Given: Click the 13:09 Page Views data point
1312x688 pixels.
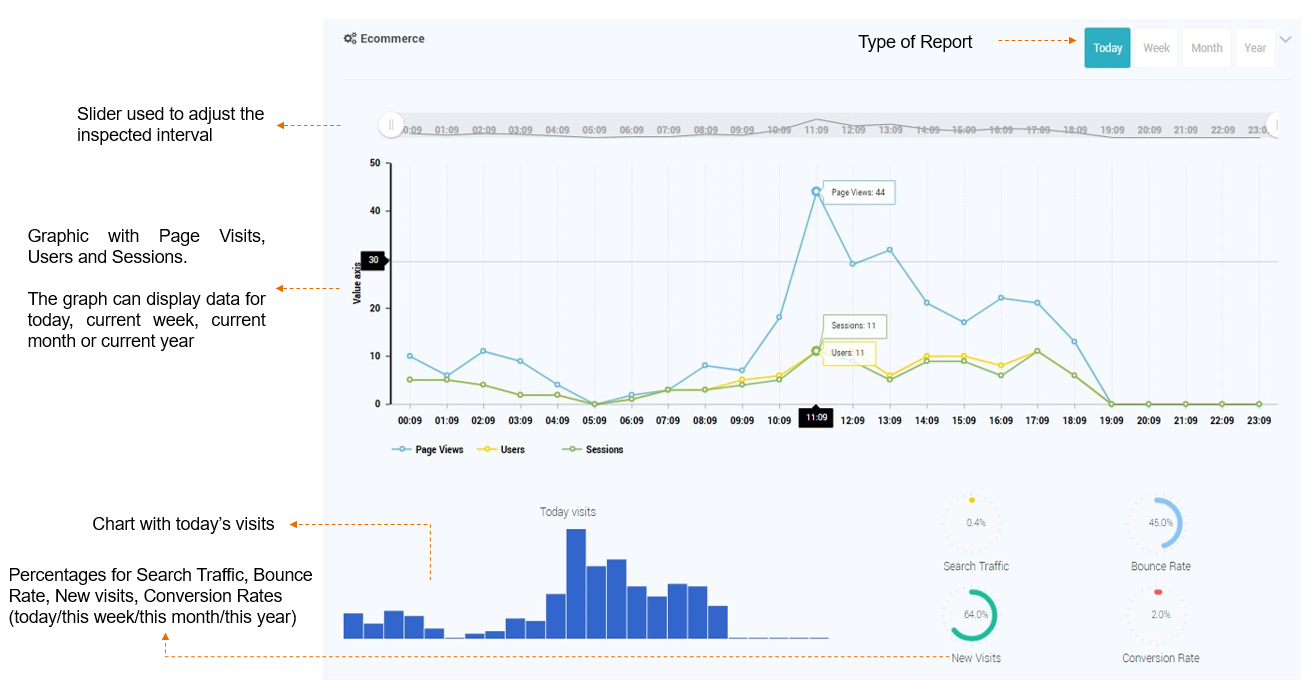Looking at the screenshot, I should pos(890,250).
